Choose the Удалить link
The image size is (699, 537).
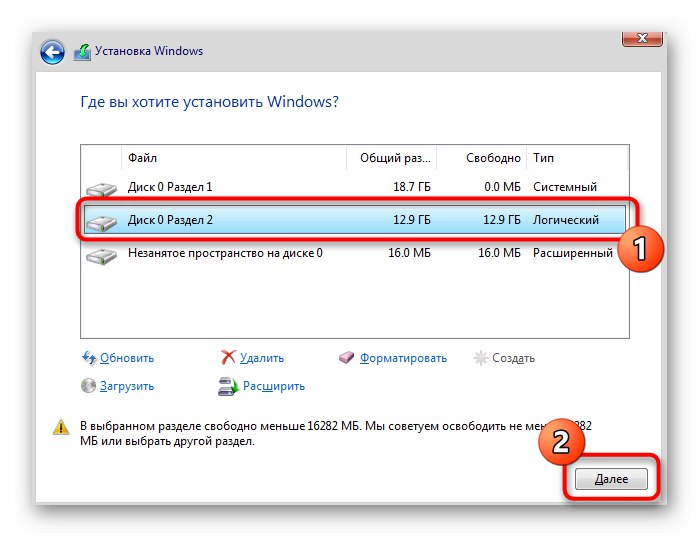(262, 358)
